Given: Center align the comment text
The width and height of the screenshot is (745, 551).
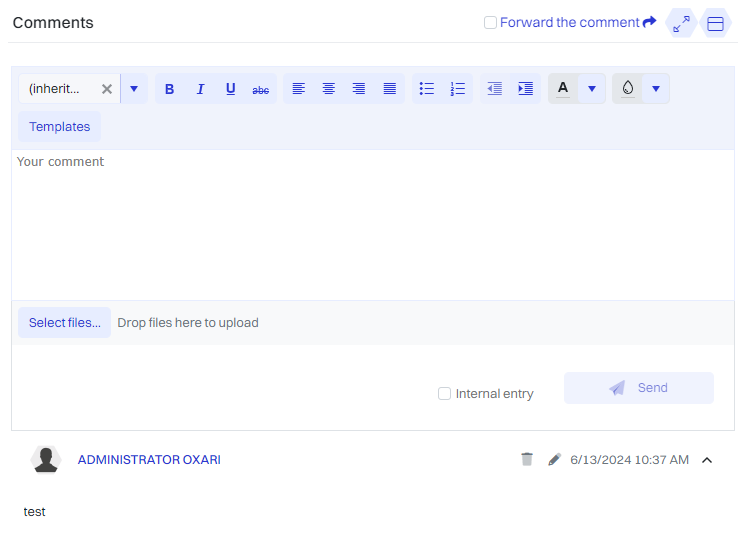Looking at the screenshot, I should [x=328, y=89].
